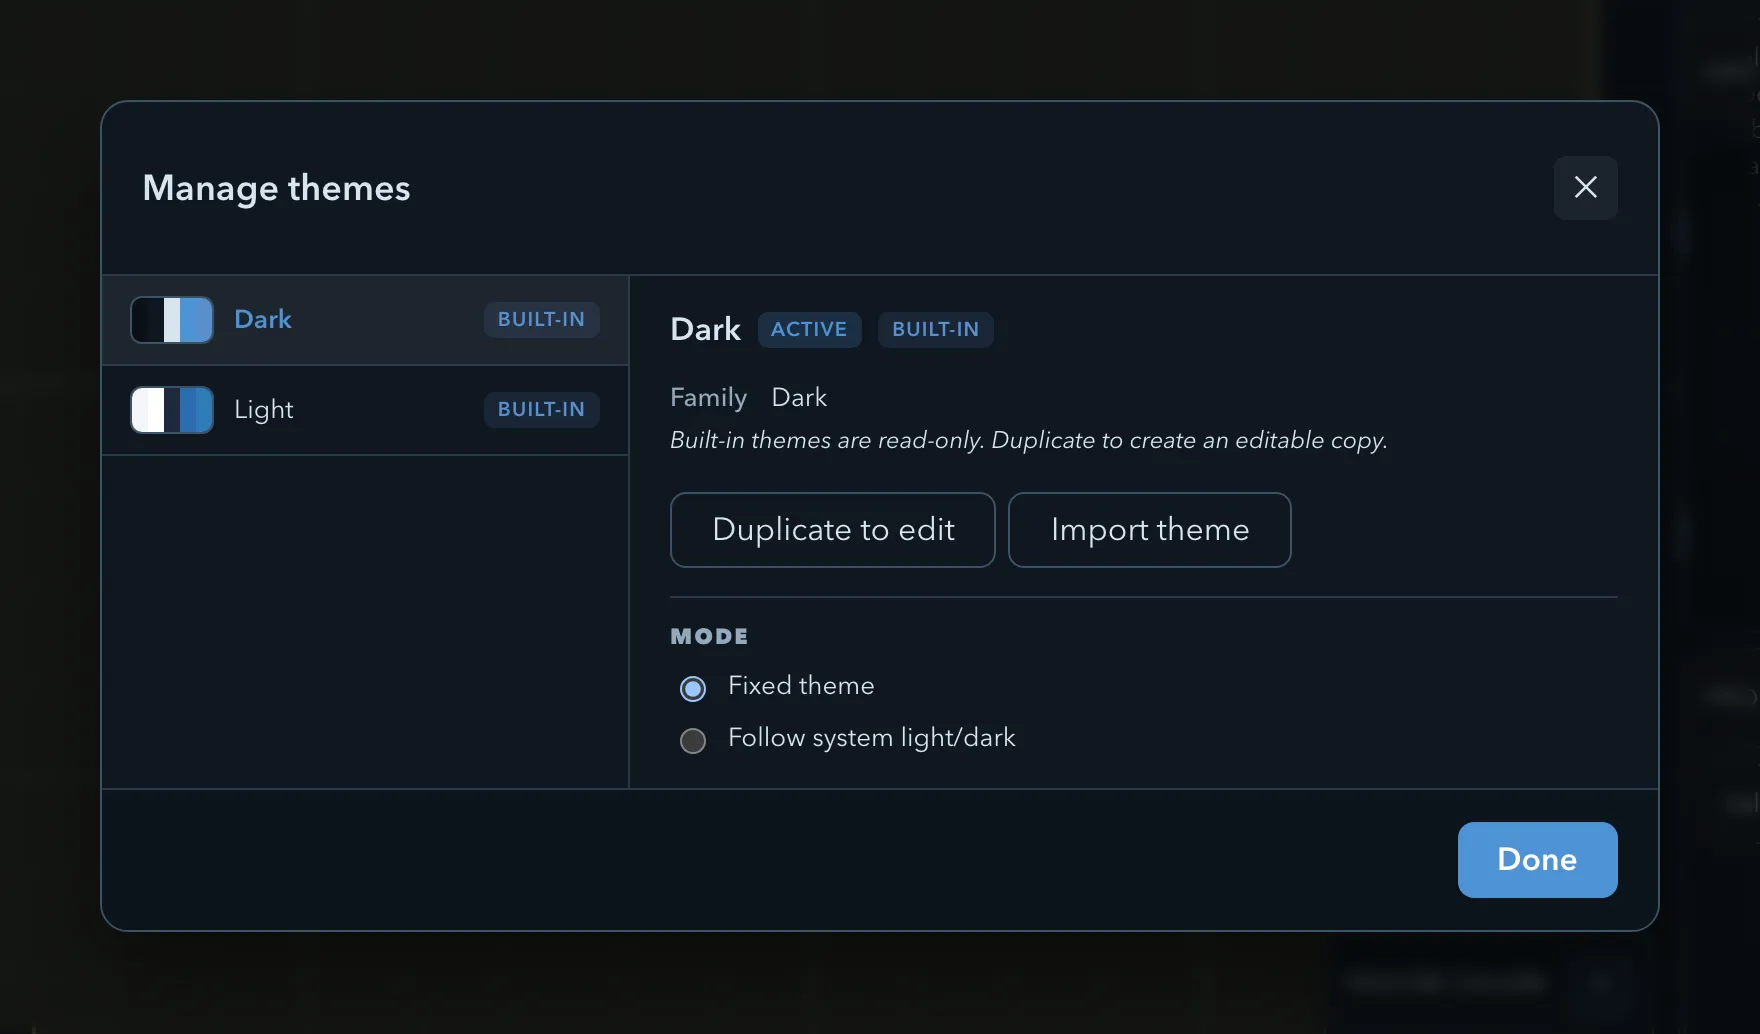
Task: Confirm with the Done button
Action: pyautogui.click(x=1537, y=860)
